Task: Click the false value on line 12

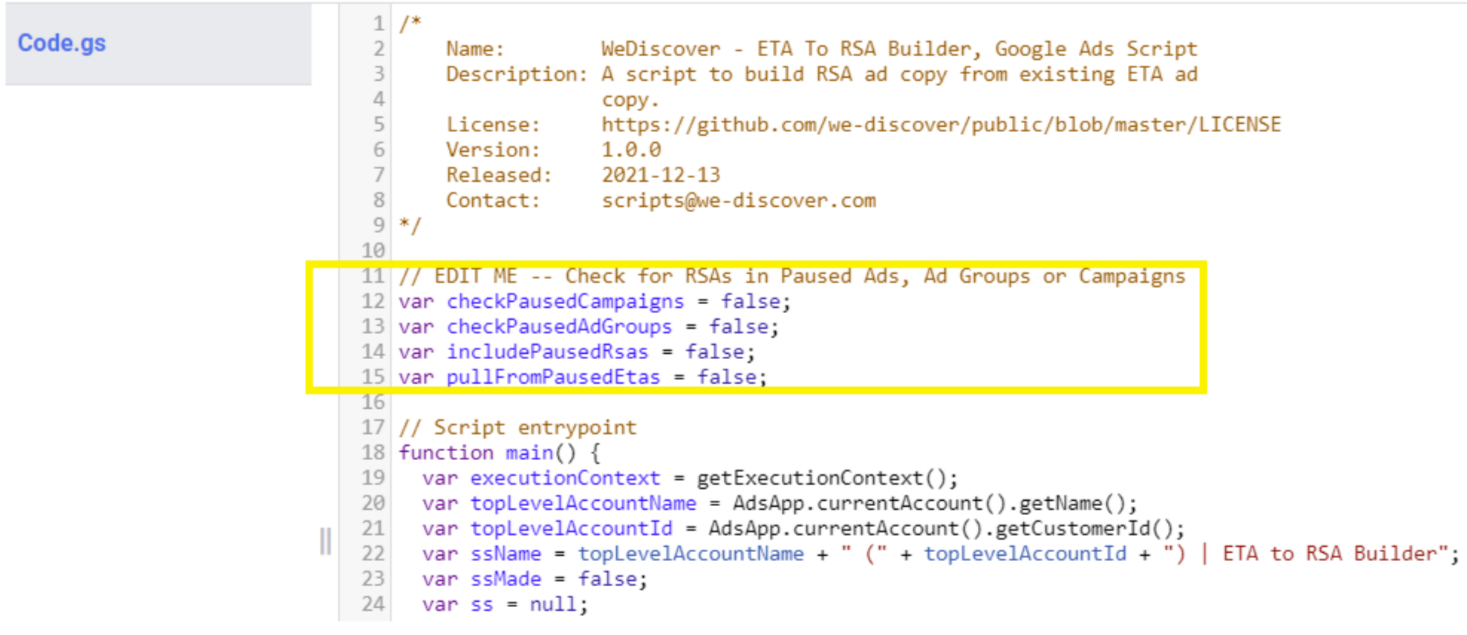Action: pyautogui.click(x=750, y=301)
